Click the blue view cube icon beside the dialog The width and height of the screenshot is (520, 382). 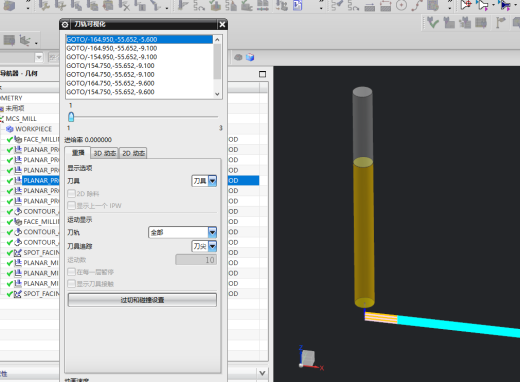pyautogui.click(x=250, y=57)
